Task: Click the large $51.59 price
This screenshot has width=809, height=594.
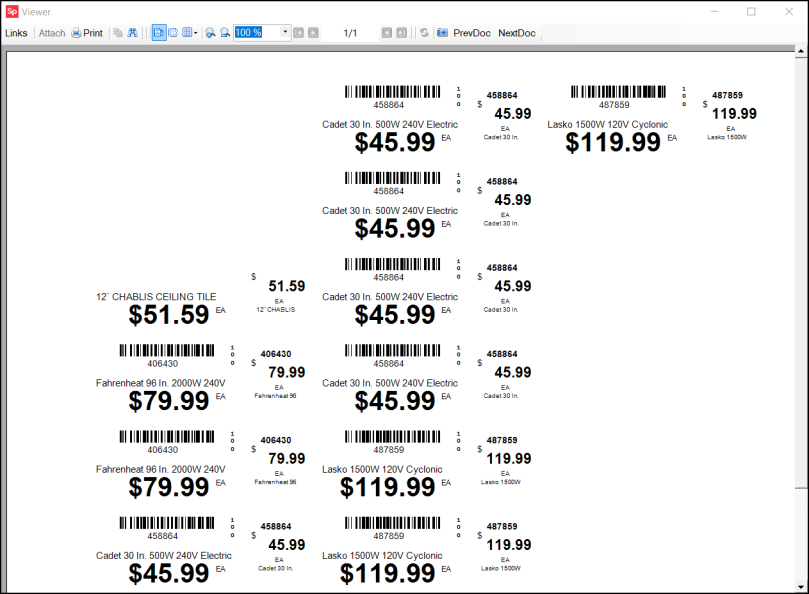Action: pyautogui.click(x=169, y=315)
